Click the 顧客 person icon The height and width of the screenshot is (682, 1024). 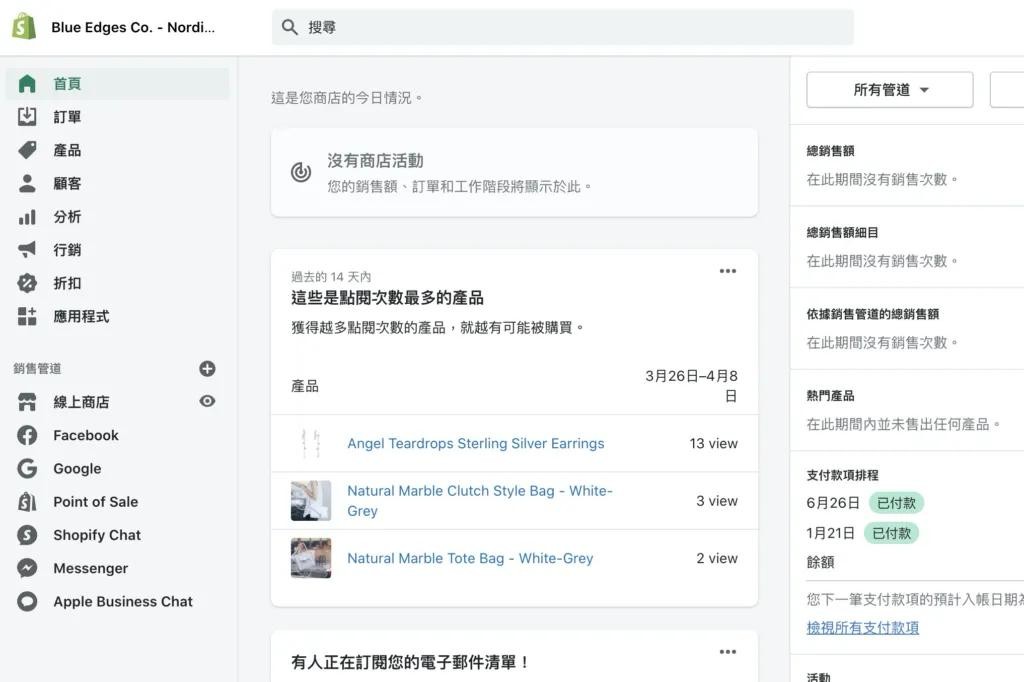pyautogui.click(x=27, y=183)
